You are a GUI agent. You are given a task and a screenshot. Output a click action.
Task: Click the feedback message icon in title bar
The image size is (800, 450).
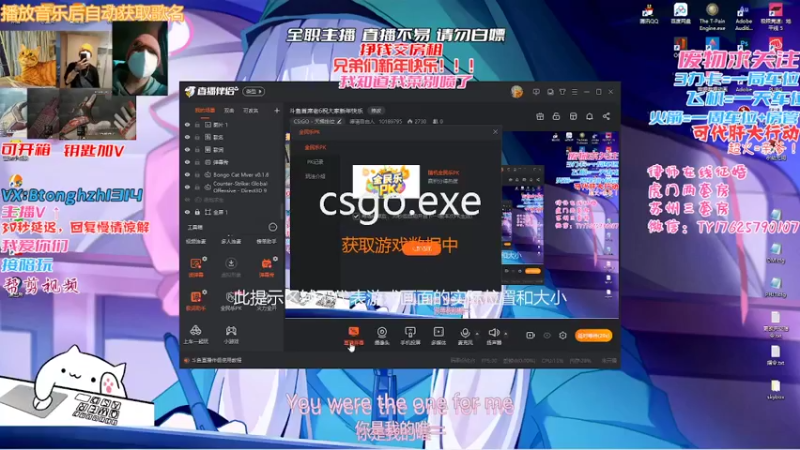pyautogui.click(x=536, y=92)
